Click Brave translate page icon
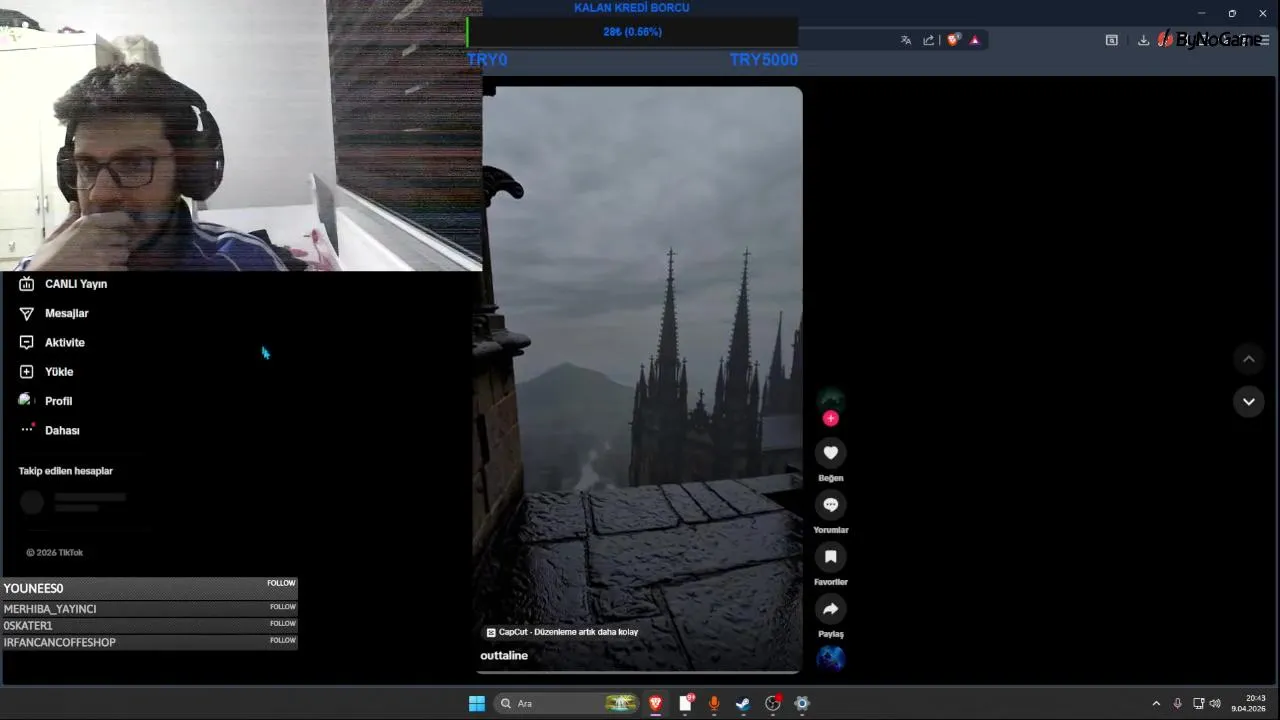 tap(906, 40)
